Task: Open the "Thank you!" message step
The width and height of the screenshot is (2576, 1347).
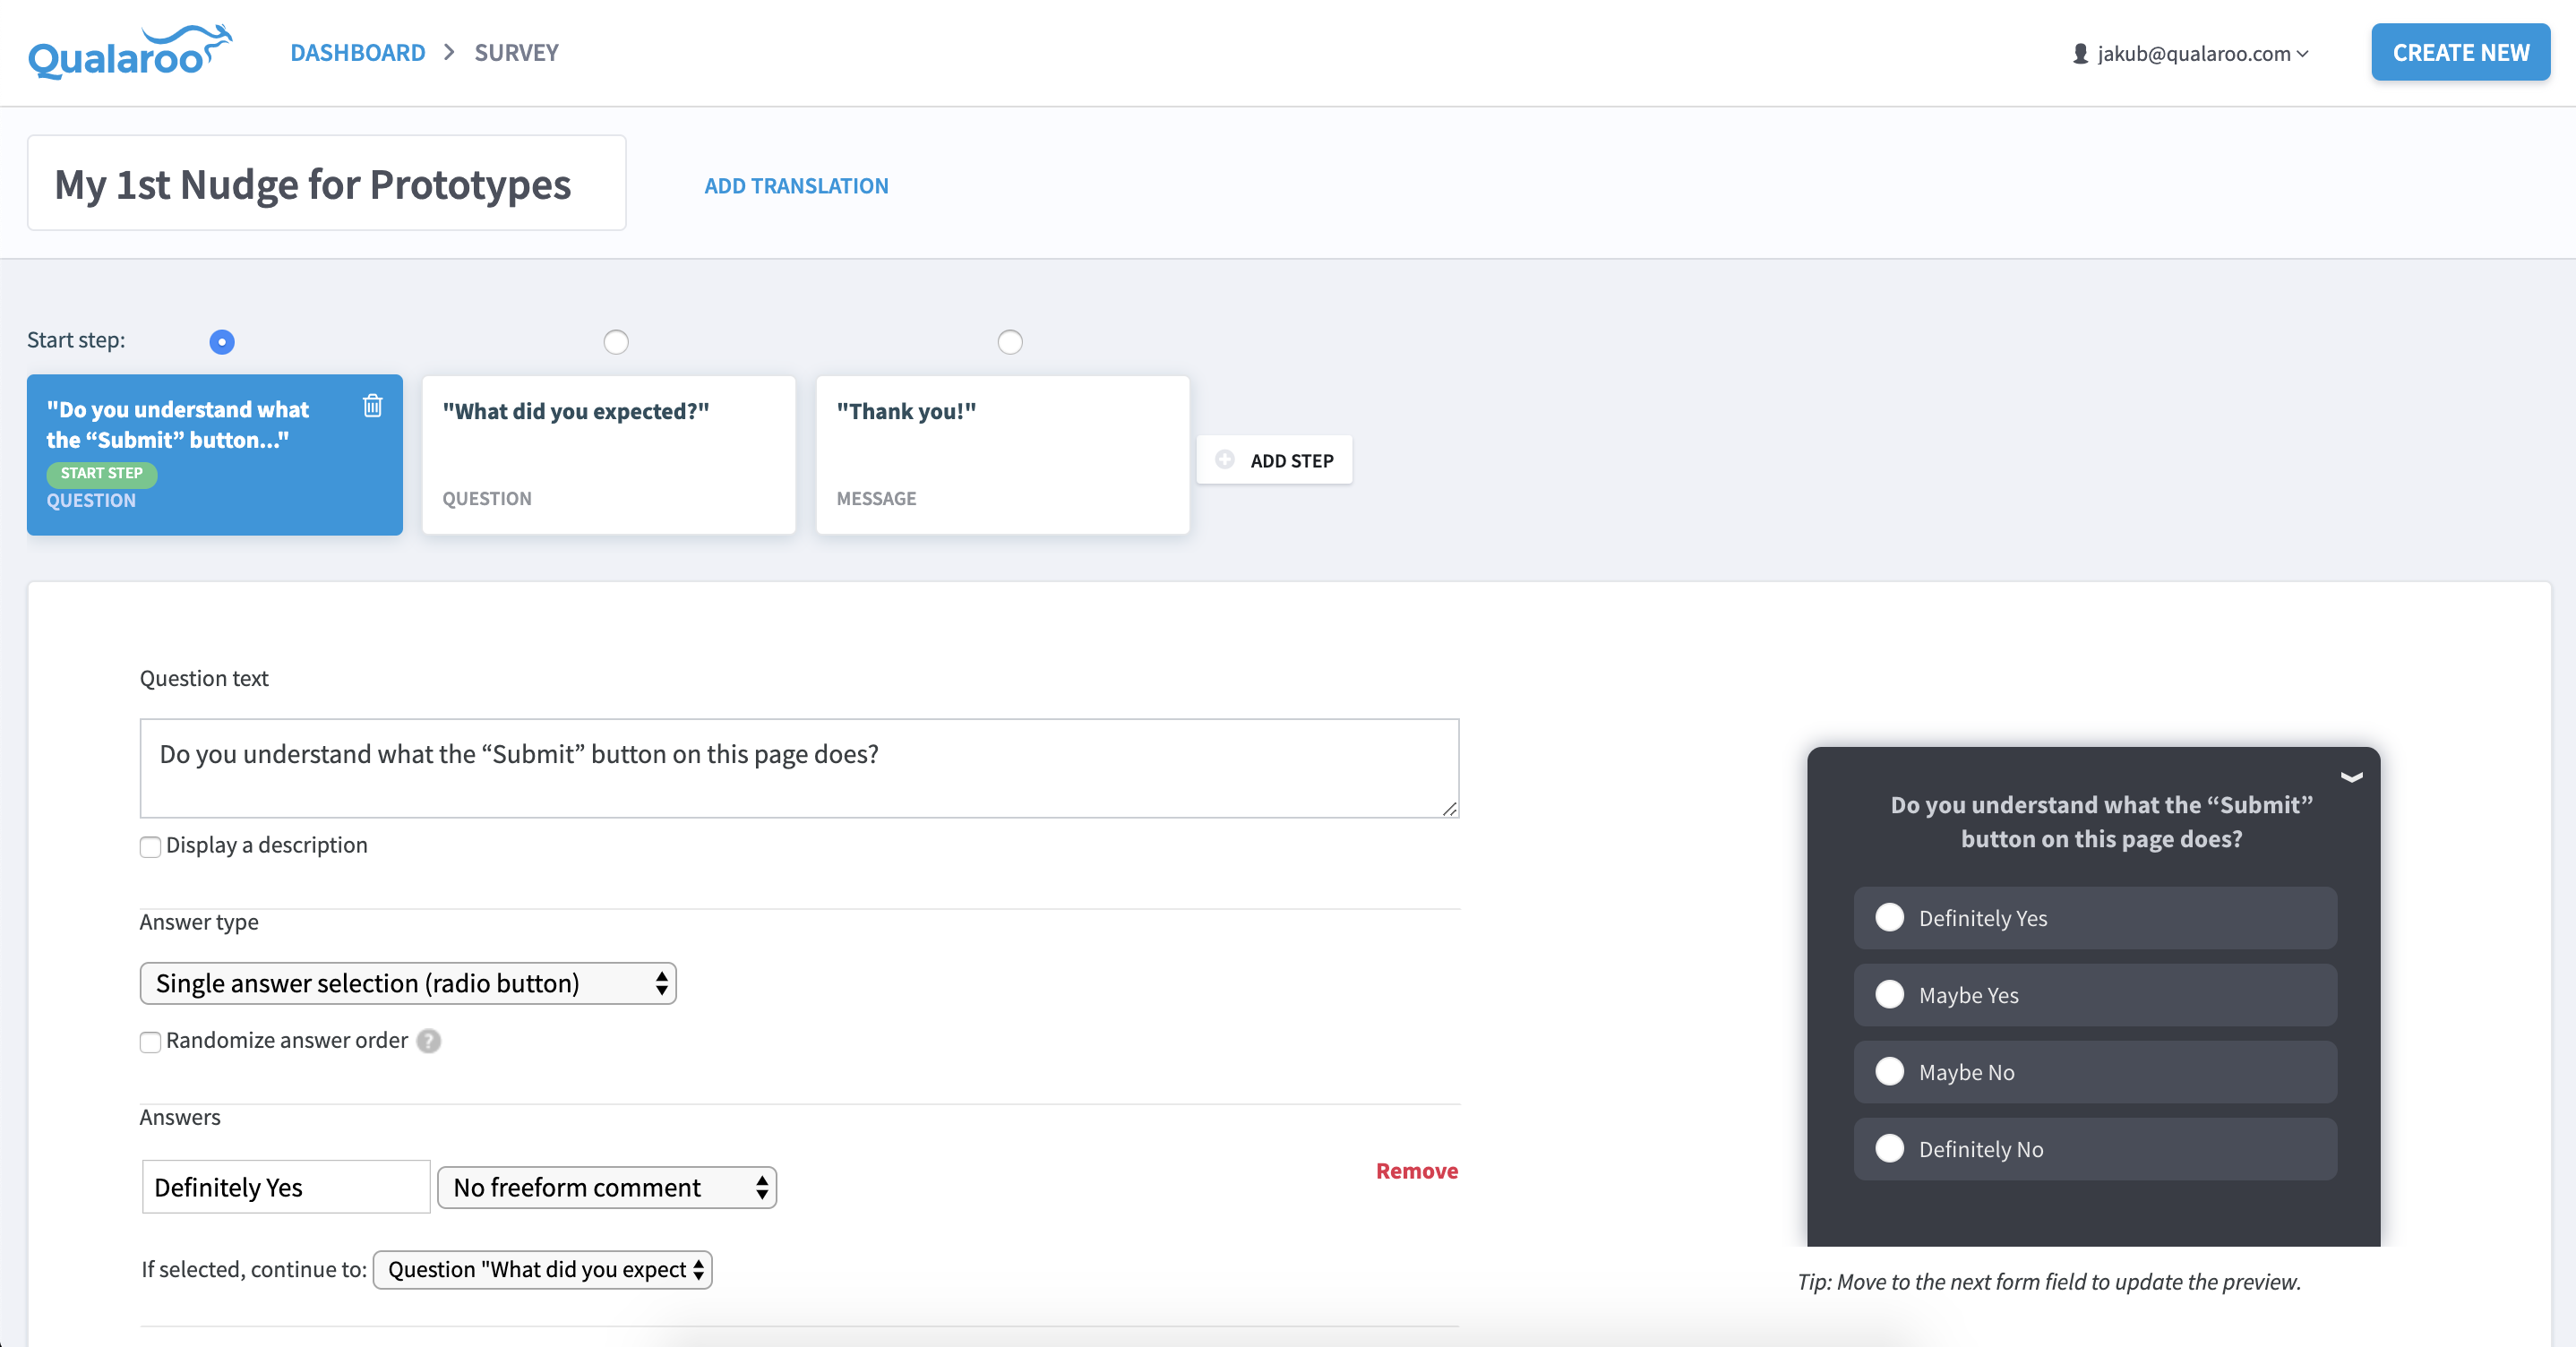Action: pos(1002,455)
